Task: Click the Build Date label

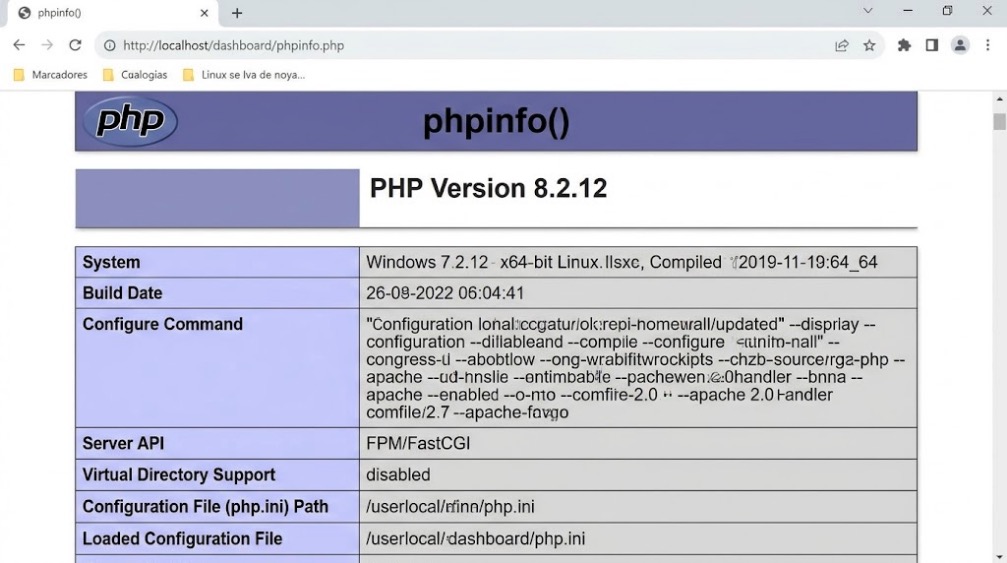Action: [x=122, y=293]
